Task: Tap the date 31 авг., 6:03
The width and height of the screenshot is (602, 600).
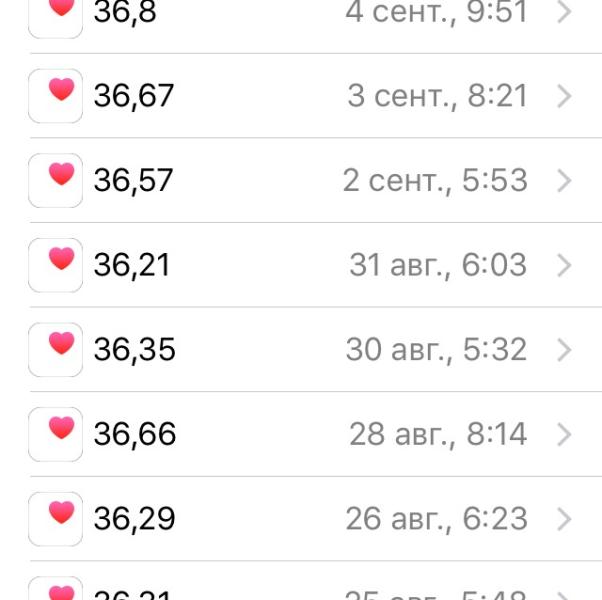Action: [x=438, y=265]
